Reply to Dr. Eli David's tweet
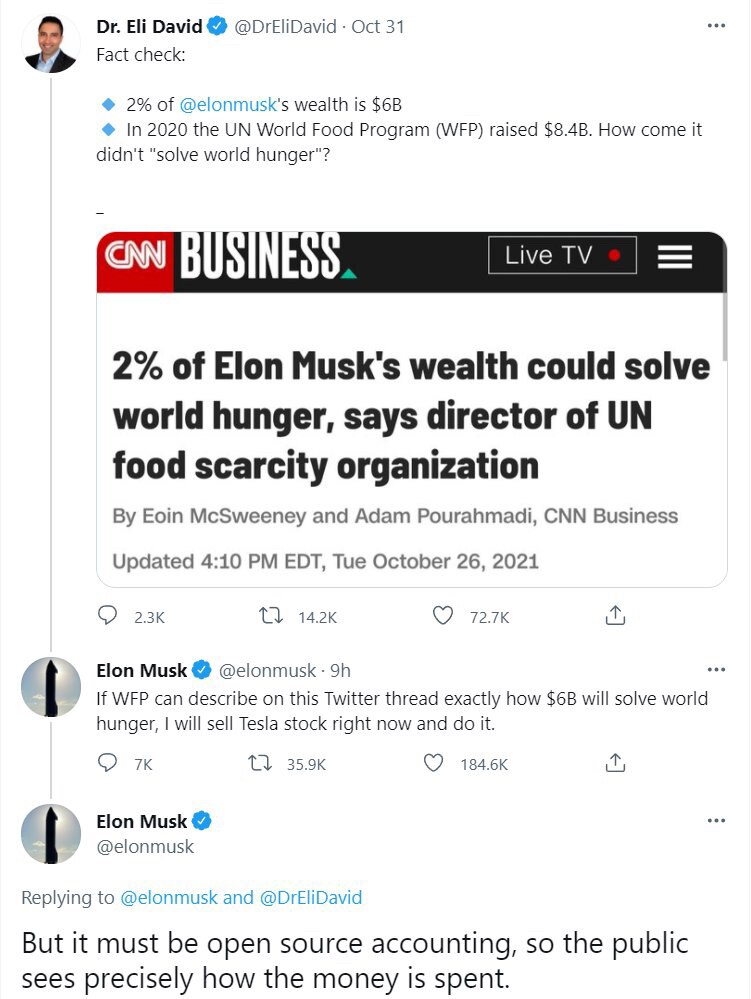751x999 pixels. [107, 617]
